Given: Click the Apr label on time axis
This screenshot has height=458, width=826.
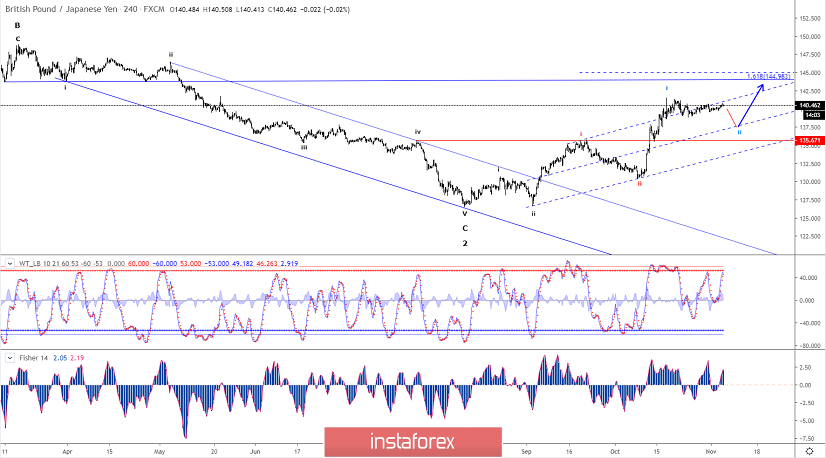Looking at the screenshot, I should click(67, 452).
